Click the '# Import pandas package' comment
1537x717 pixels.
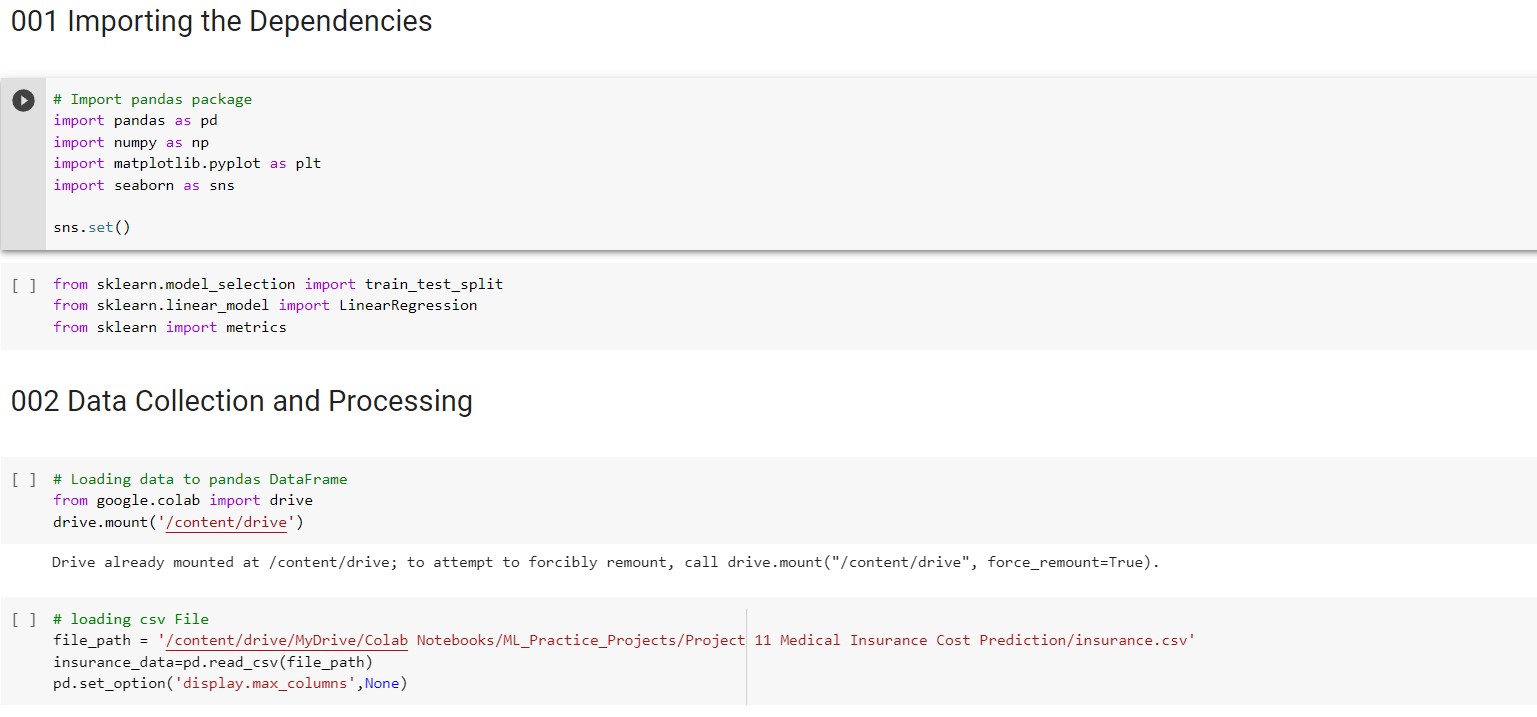tap(150, 98)
